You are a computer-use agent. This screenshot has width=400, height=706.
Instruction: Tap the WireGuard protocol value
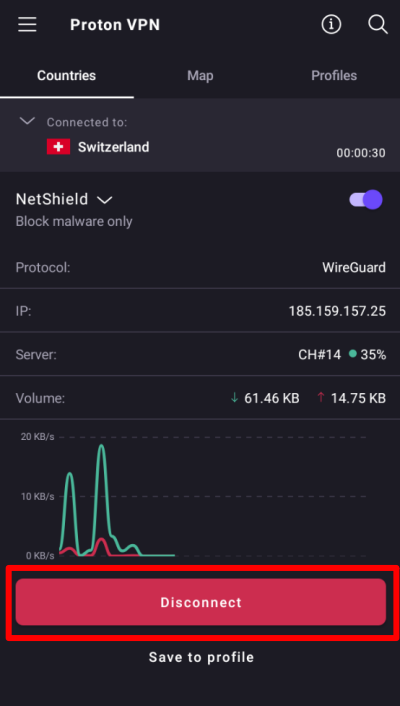(354, 267)
